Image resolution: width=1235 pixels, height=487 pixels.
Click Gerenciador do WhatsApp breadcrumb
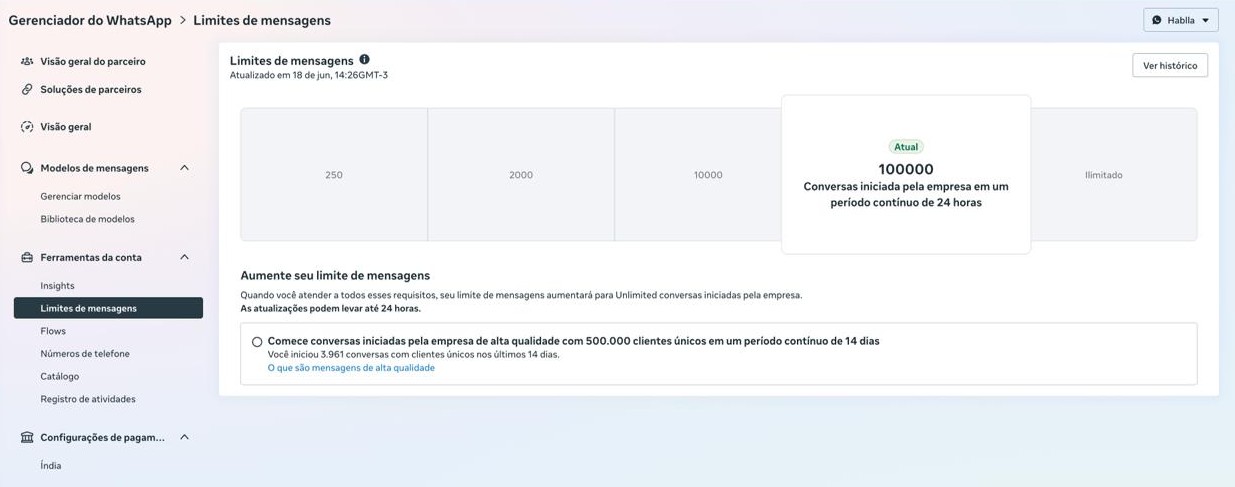tap(90, 20)
